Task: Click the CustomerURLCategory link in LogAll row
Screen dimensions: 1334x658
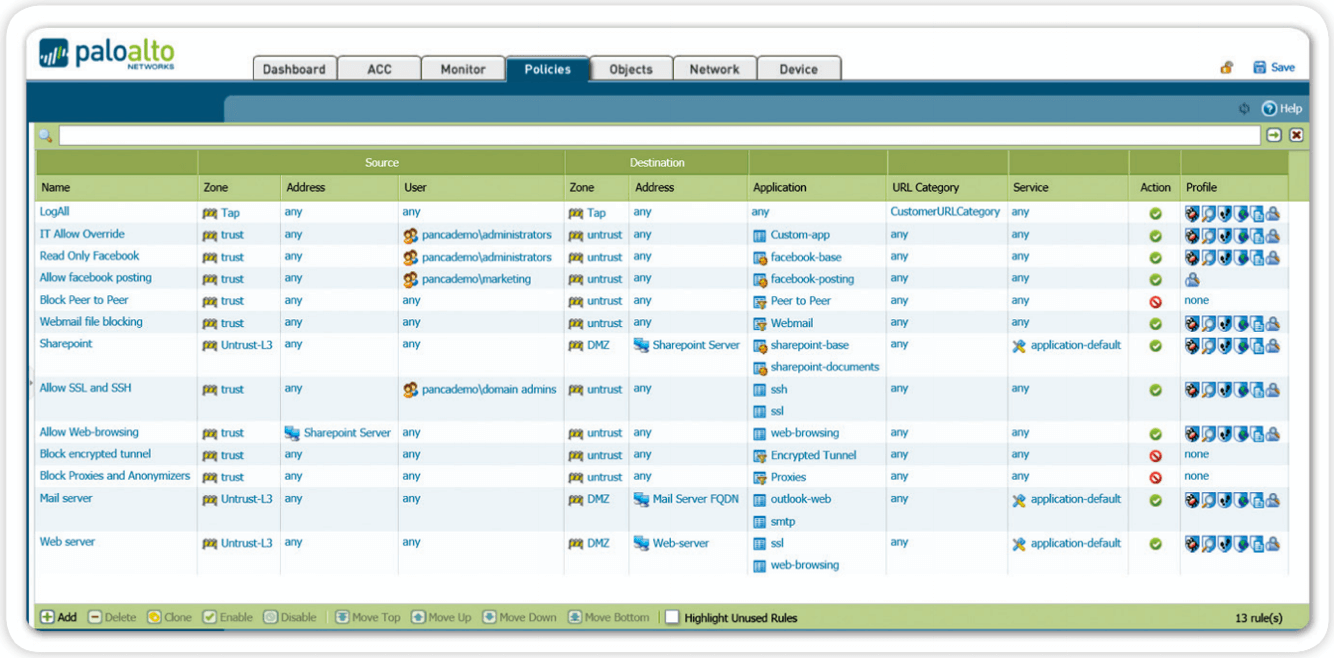Action: 945,212
